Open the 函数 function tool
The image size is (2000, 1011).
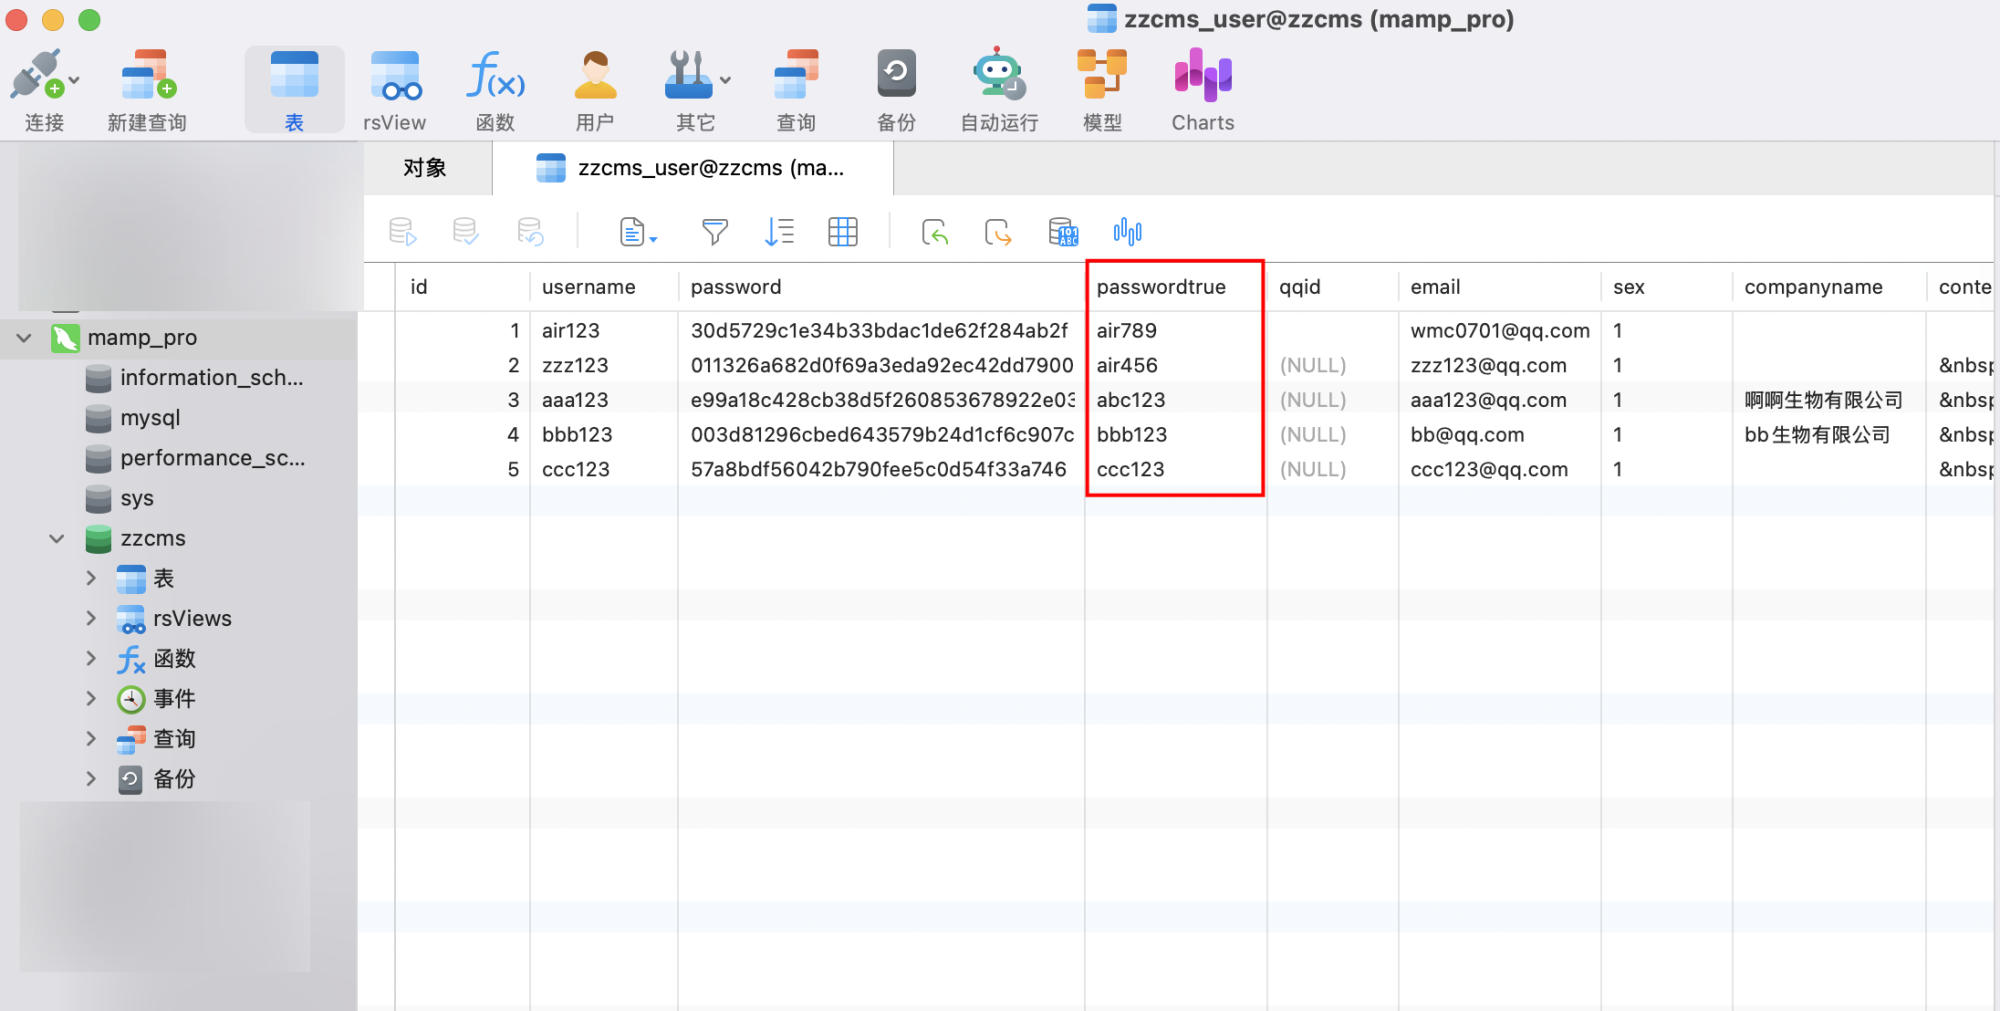(495, 77)
